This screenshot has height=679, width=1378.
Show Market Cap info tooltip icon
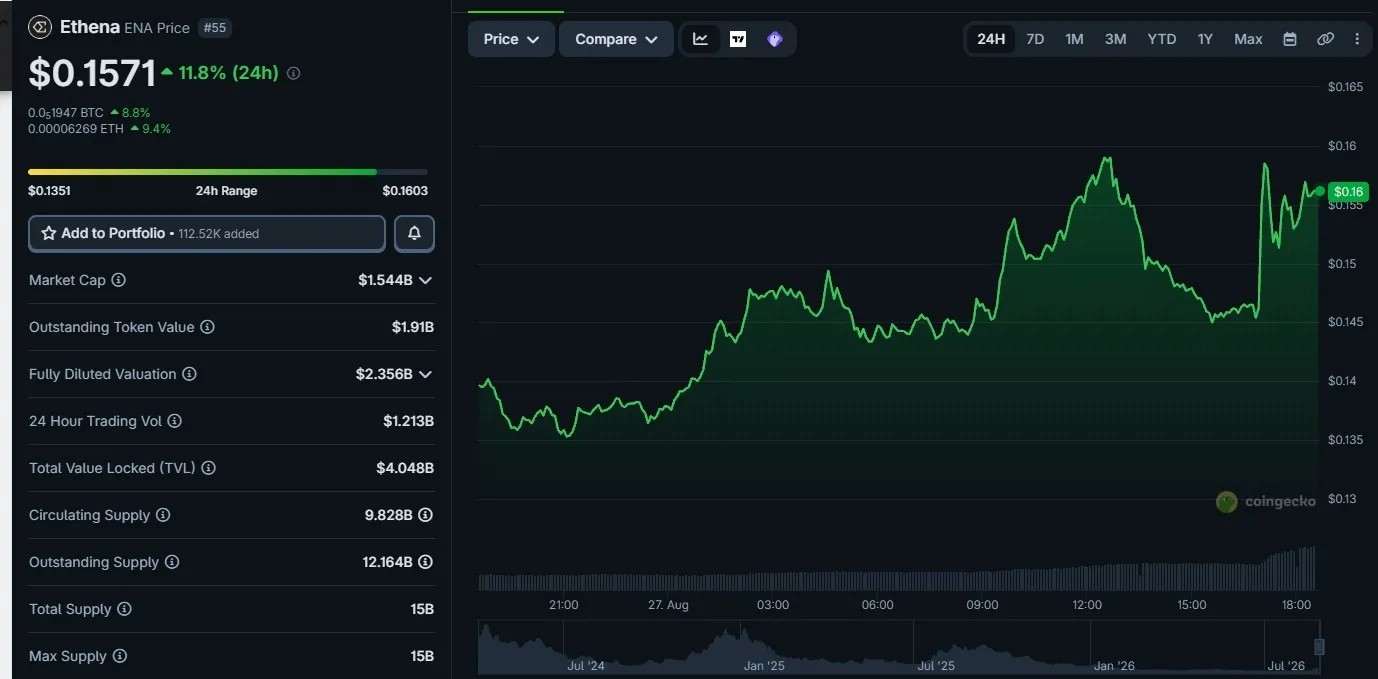coord(118,280)
